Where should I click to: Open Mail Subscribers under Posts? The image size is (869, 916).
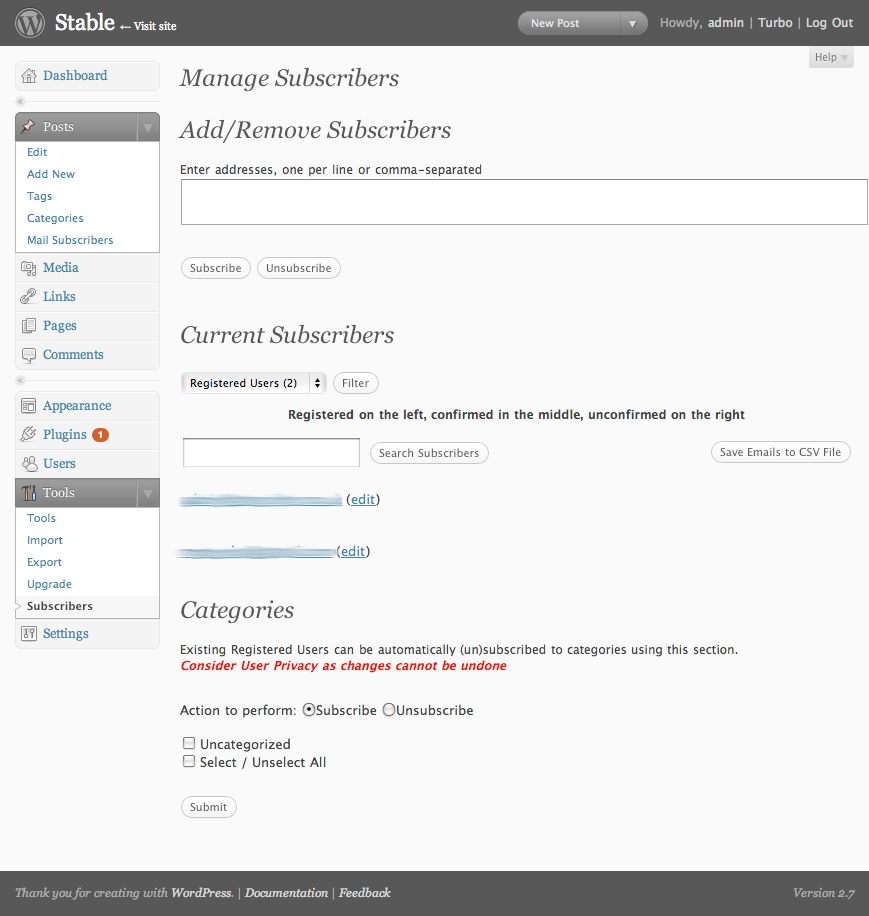click(70, 240)
